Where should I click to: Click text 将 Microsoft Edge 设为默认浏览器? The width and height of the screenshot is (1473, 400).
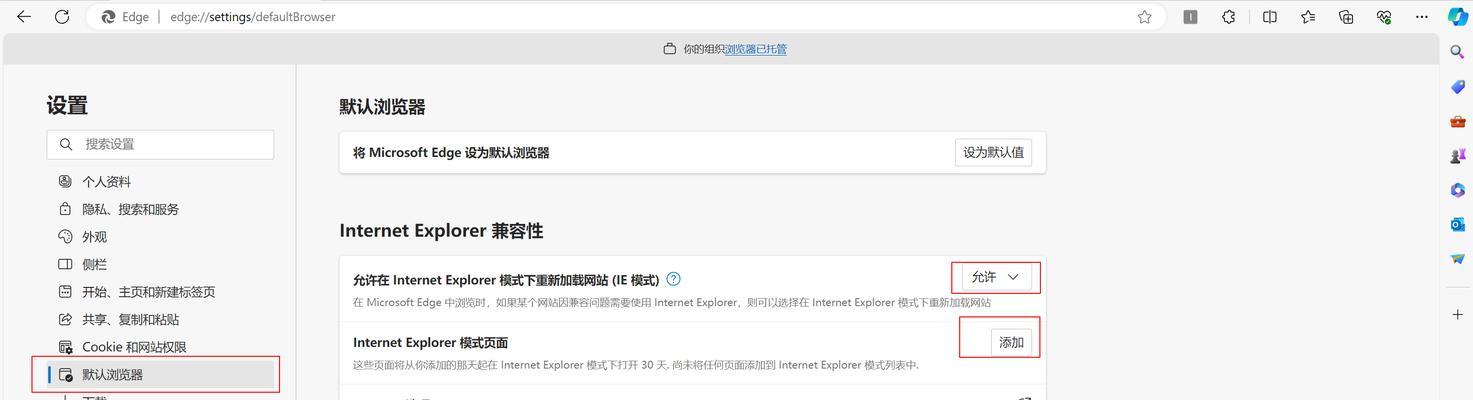click(451, 153)
